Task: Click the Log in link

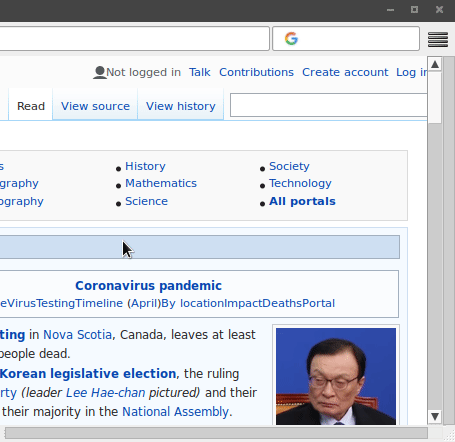Action: 411,72
